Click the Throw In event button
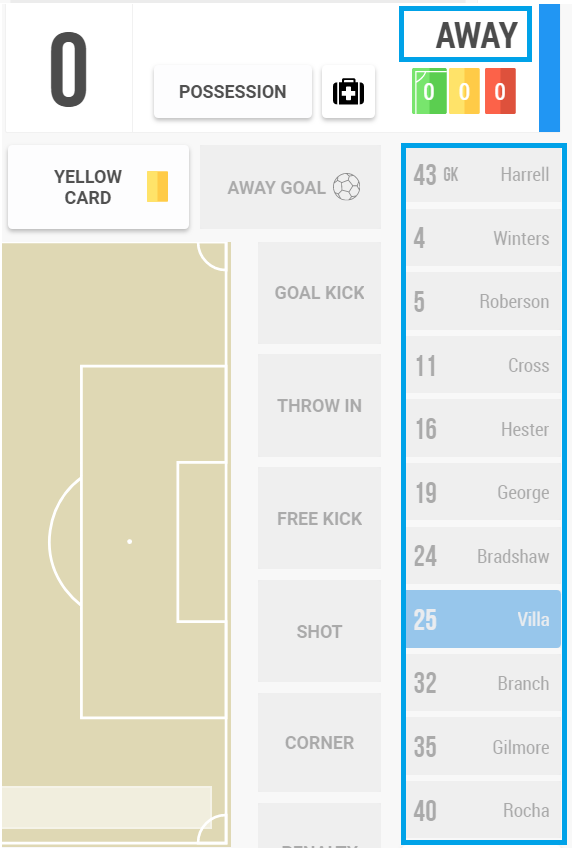This screenshot has width=572, height=848. click(320, 406)
